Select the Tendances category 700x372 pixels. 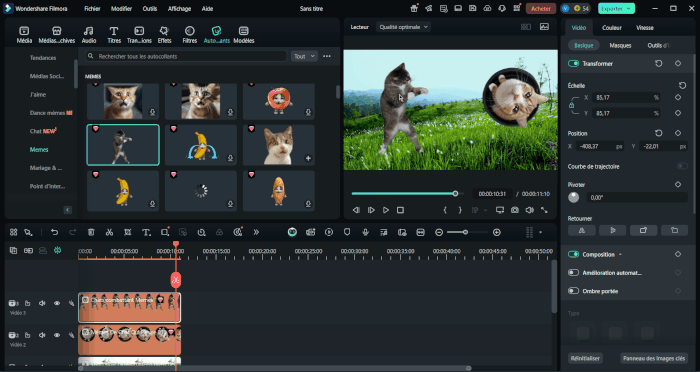43,58
